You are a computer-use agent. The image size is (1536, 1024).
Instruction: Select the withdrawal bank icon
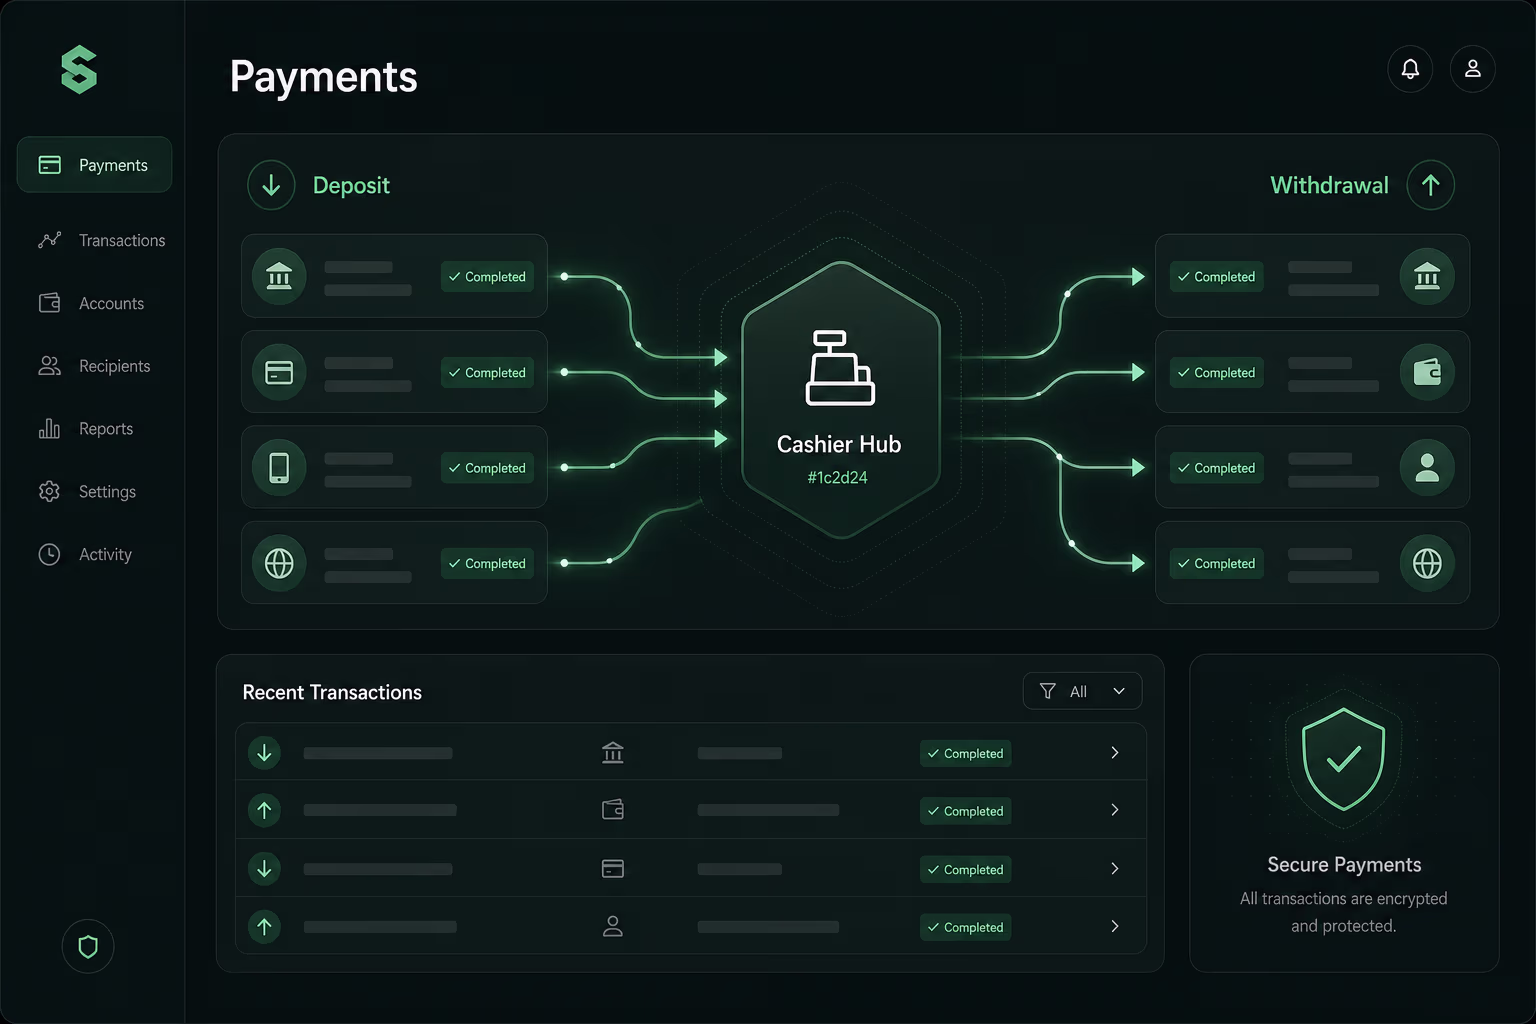pos(1427,276)
